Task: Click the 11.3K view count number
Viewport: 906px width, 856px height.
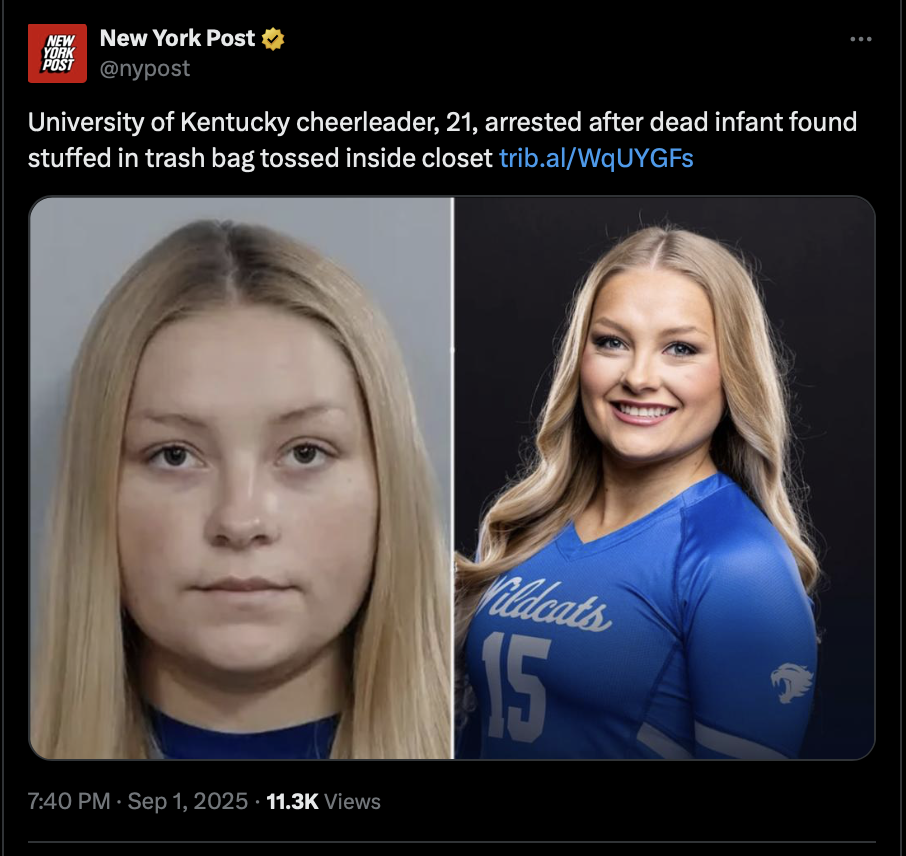Action: [x=292, y=801]
